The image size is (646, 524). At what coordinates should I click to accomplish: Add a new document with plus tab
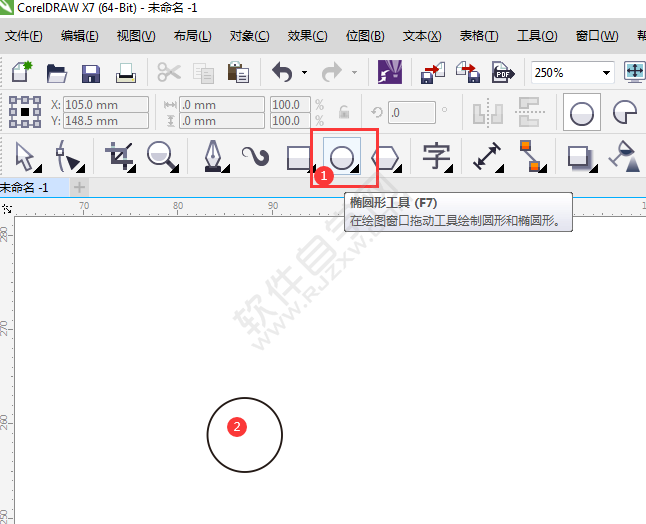pos(79,187)
